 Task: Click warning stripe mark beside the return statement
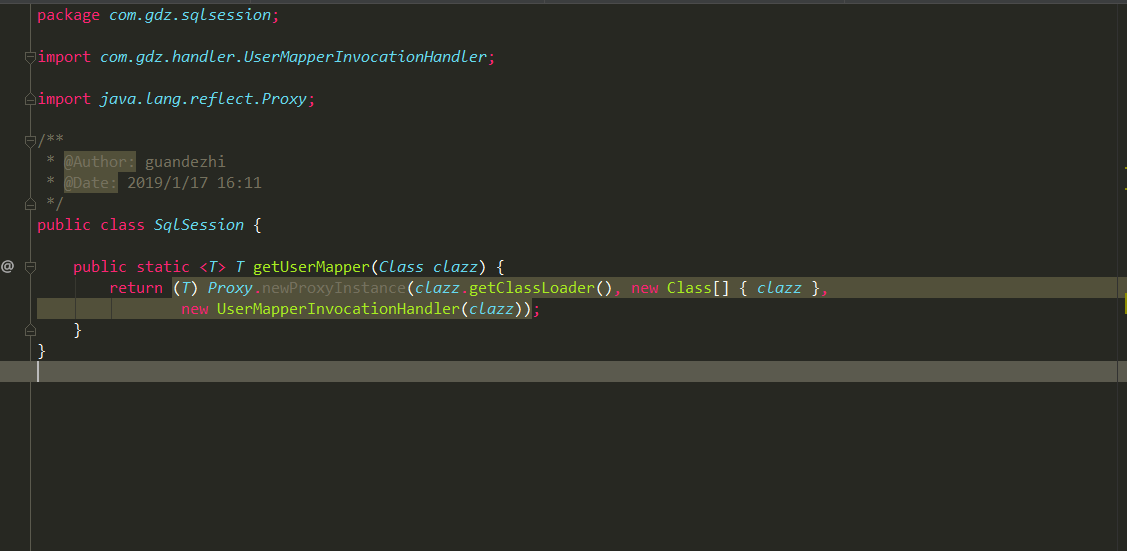[1125, 305]
